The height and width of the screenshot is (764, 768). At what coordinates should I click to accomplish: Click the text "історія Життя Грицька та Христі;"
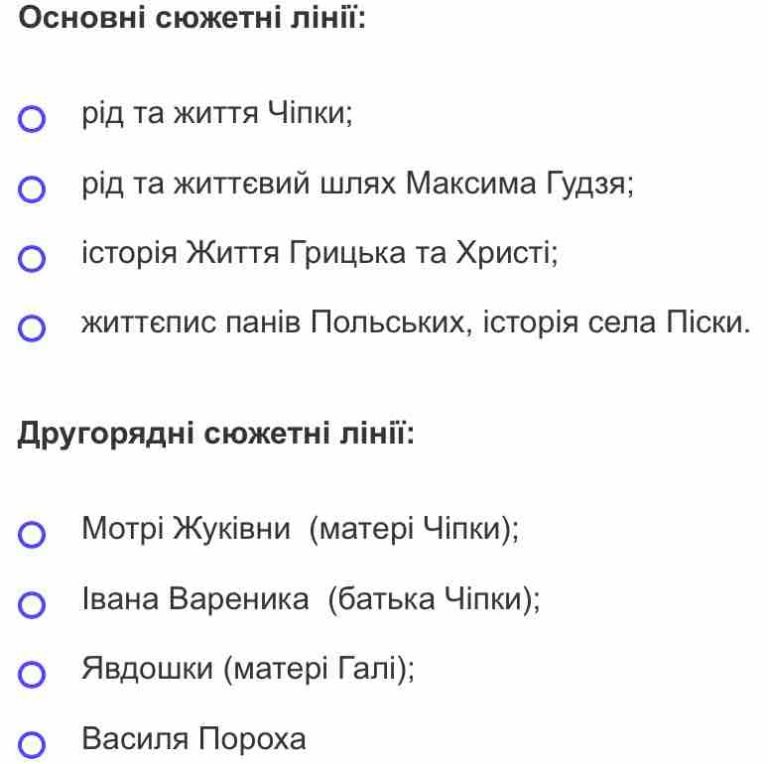click(x=320, y=254)
